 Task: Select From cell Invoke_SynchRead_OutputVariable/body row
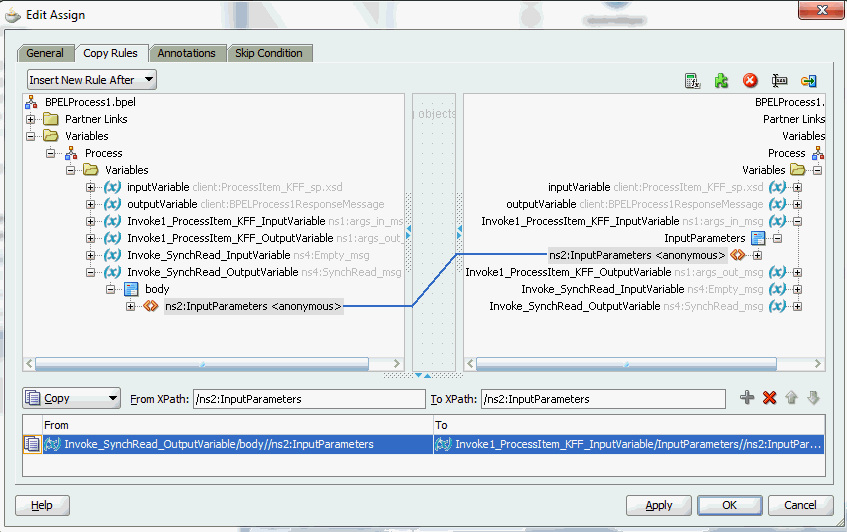coord(238,445)
